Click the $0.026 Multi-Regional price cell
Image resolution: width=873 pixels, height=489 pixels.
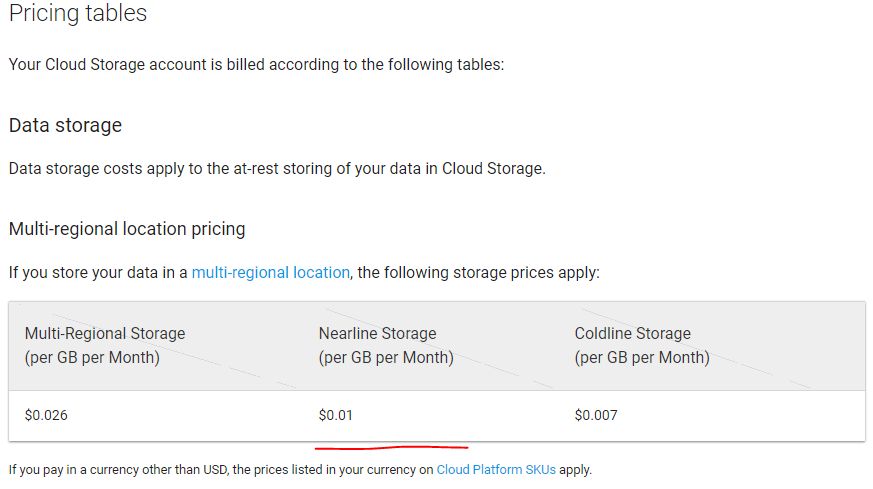46,414
